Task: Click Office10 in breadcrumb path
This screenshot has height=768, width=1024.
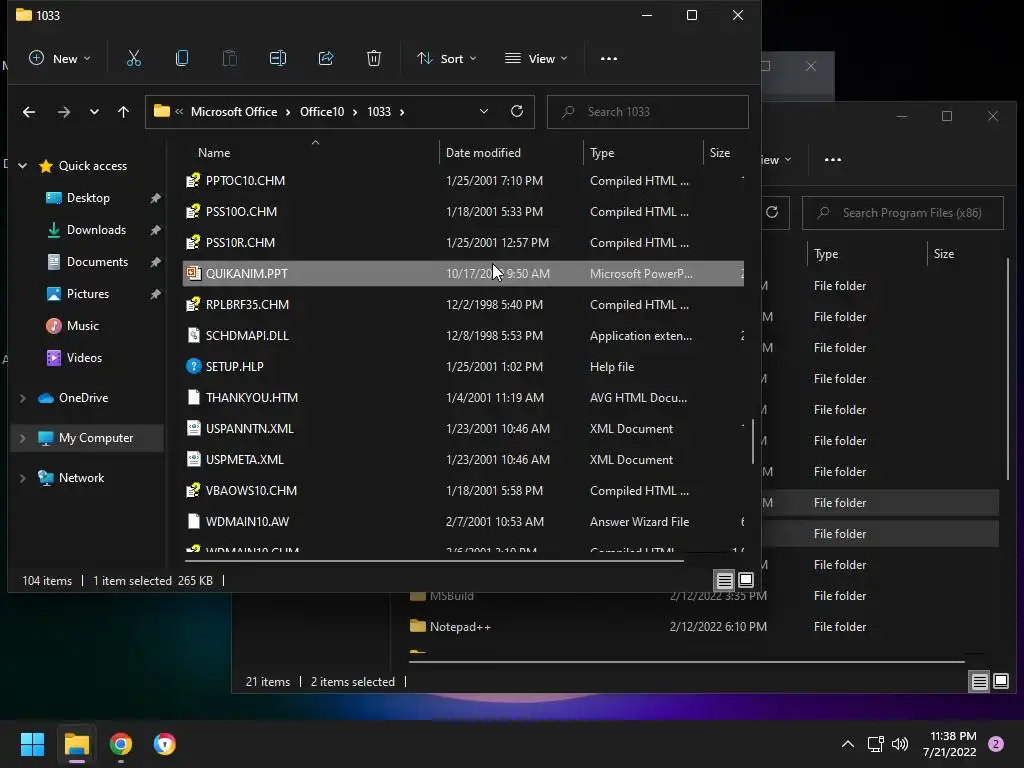Action: [x=321, y=112]
